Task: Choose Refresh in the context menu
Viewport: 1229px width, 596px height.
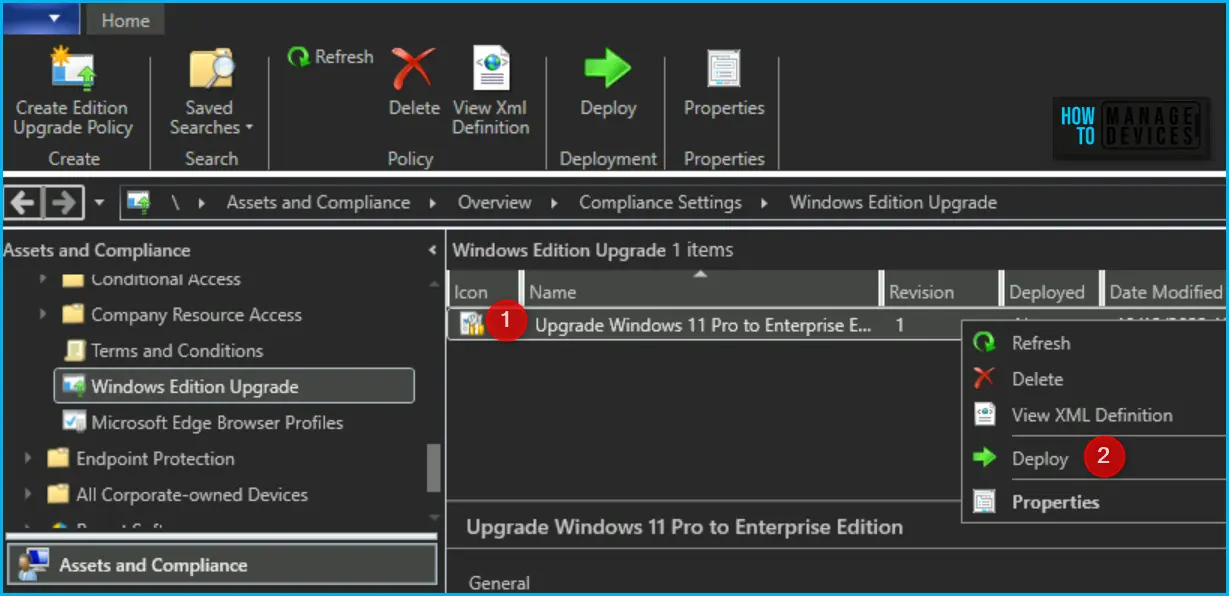Action: (x=1040, y=343)
